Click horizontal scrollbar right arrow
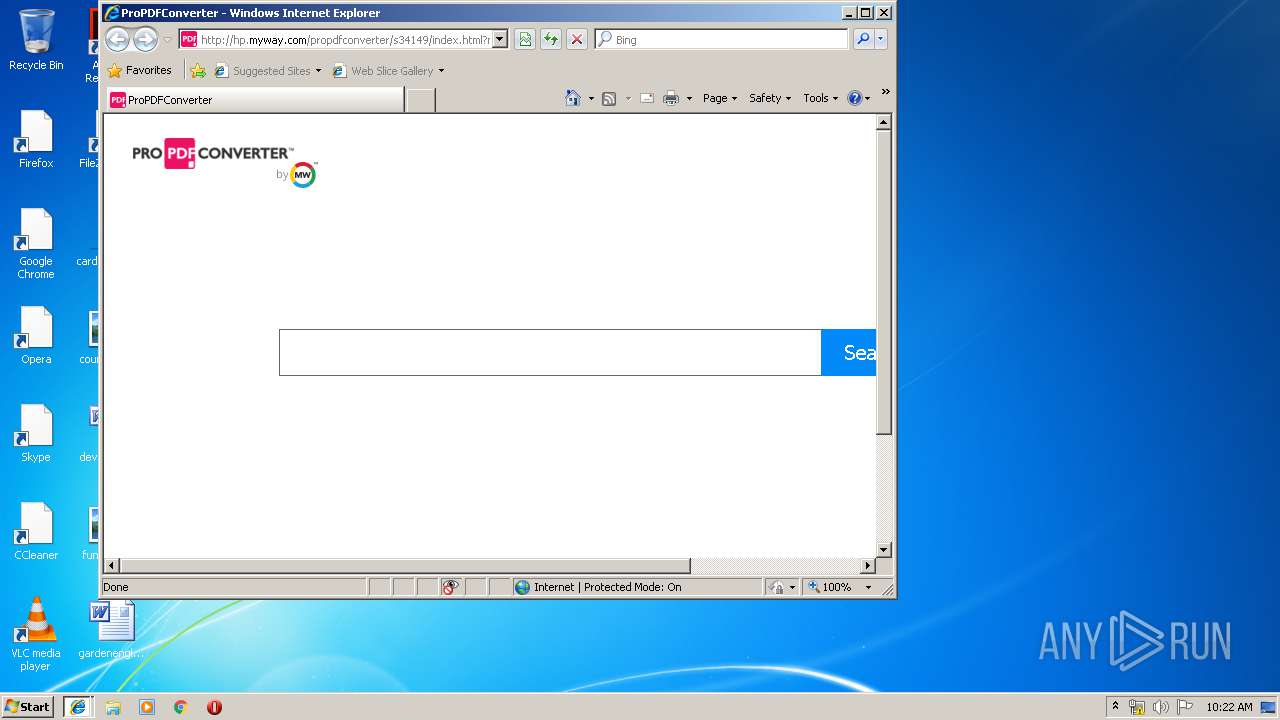 click(868, 566)
